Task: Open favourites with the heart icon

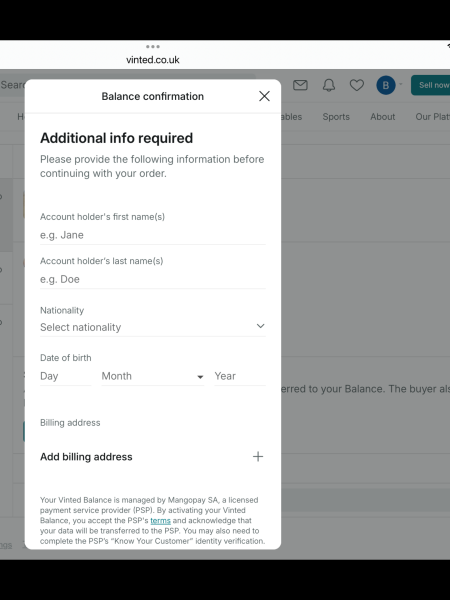Action: point(357,85)
